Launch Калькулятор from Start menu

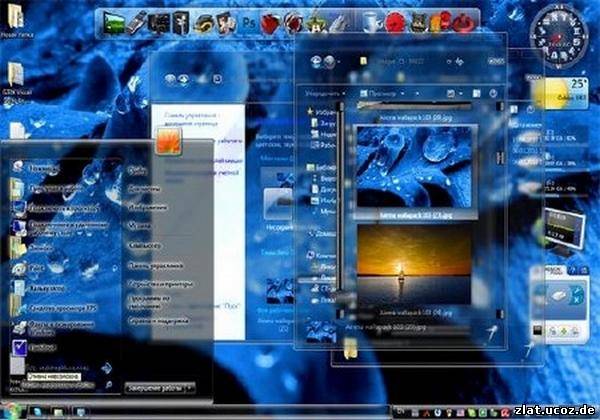[38, 288]
